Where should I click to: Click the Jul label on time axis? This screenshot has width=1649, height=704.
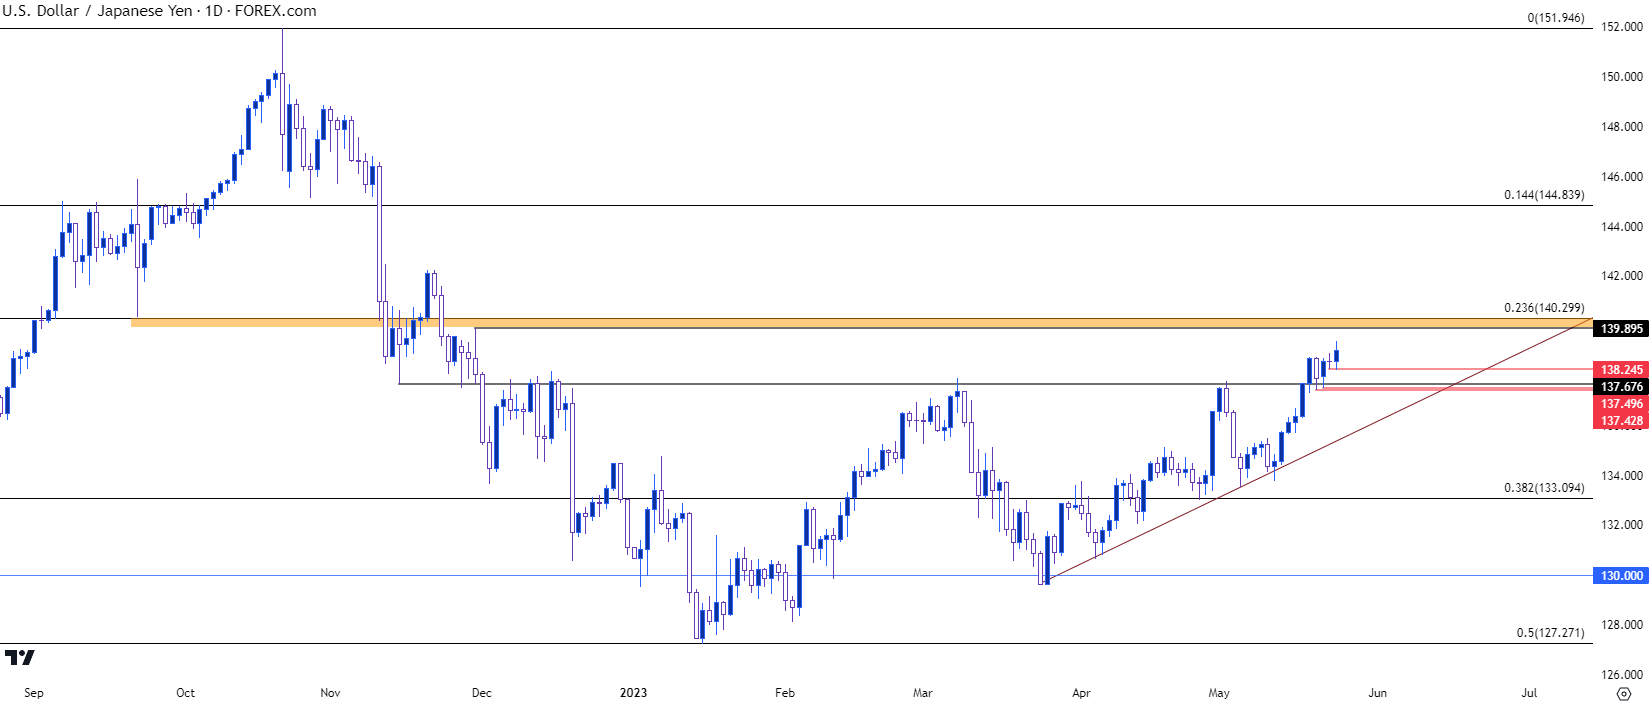coord(1529,693)
